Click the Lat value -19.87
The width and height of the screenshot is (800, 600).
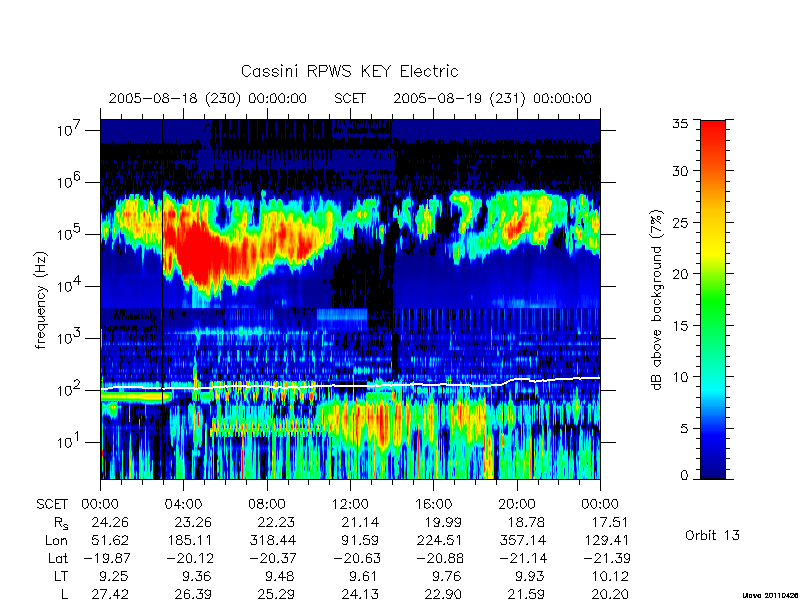click(x=107, y=558)
